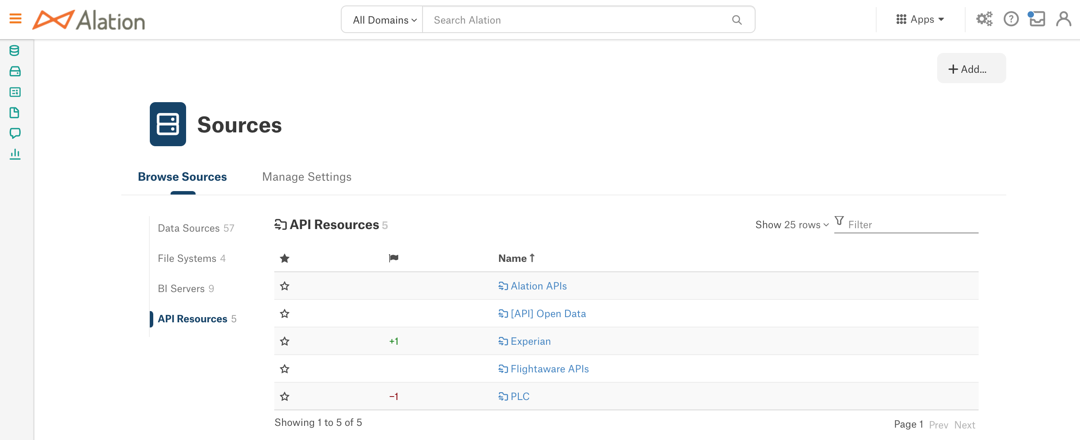Open the Alation APIs link
Viewport: 1080px width, 440px height.
539,286
